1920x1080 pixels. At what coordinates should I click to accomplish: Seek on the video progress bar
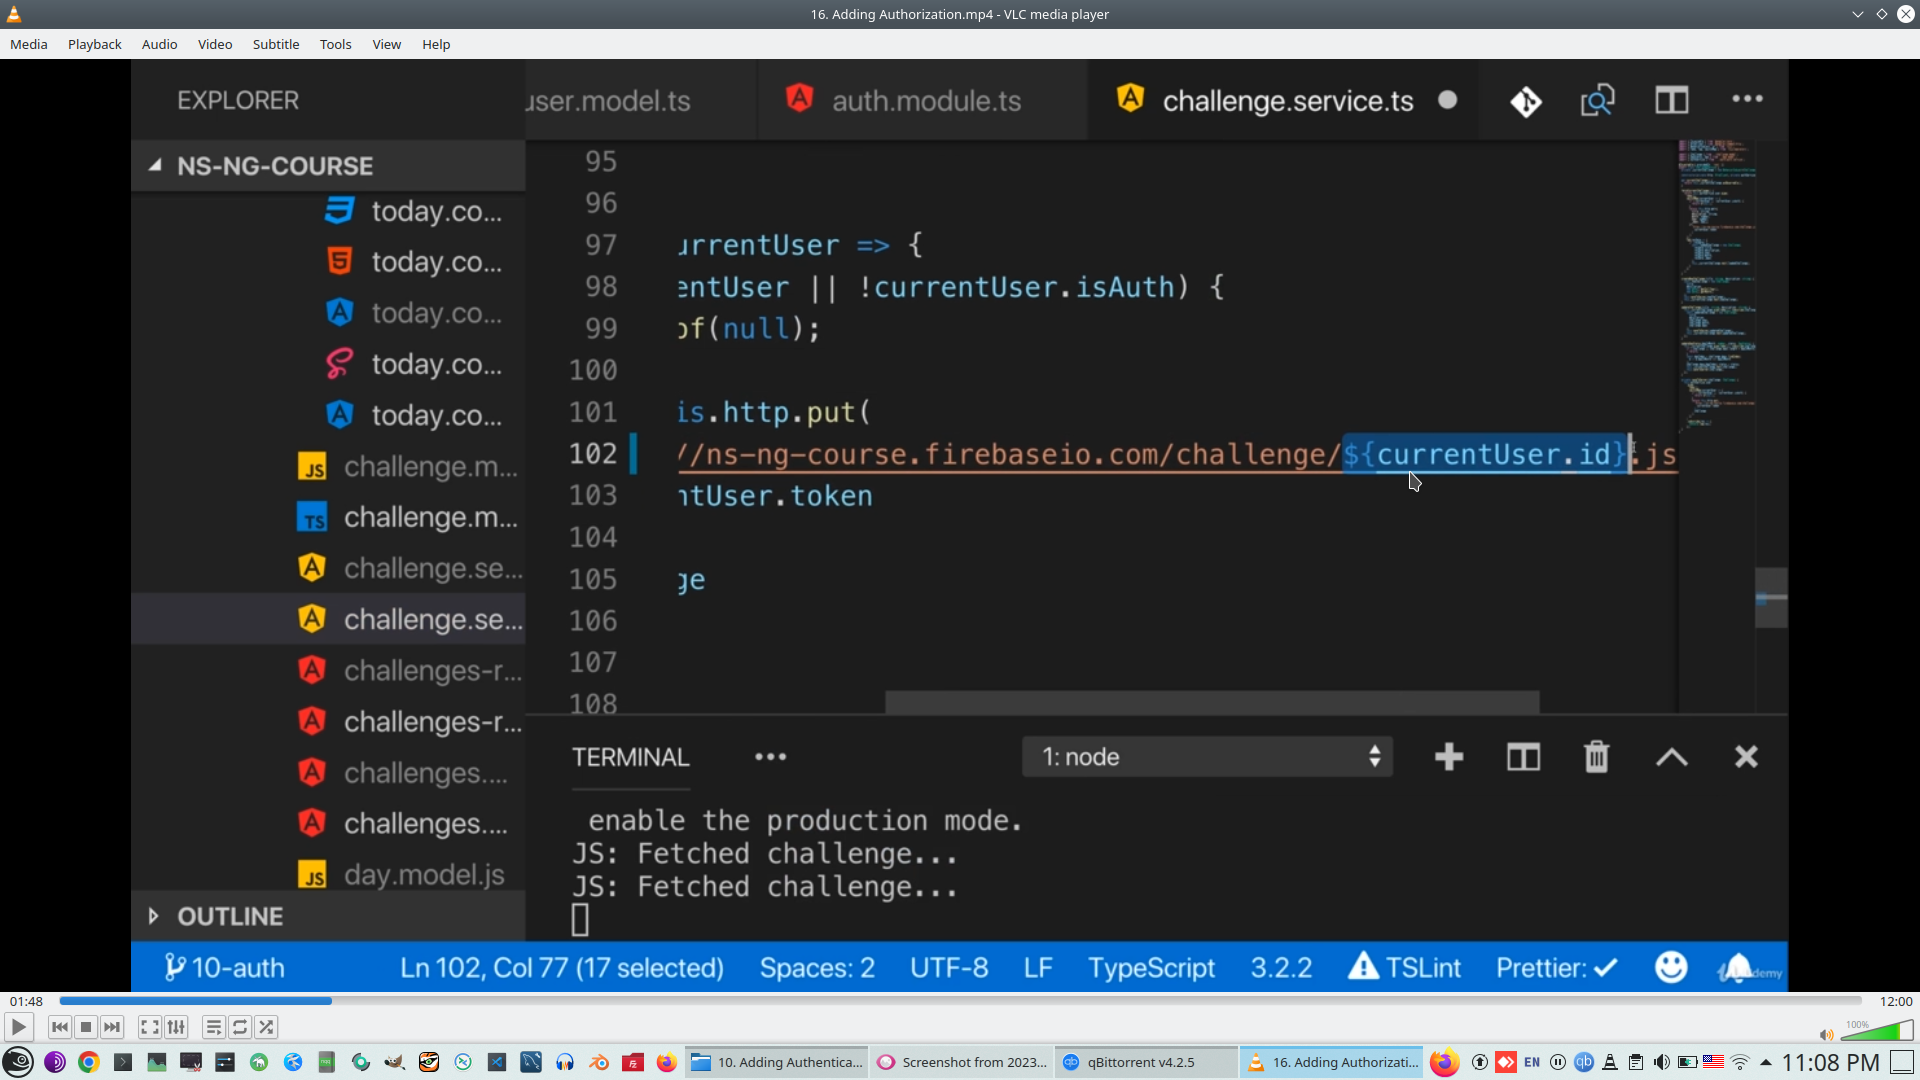[960, 1001]
